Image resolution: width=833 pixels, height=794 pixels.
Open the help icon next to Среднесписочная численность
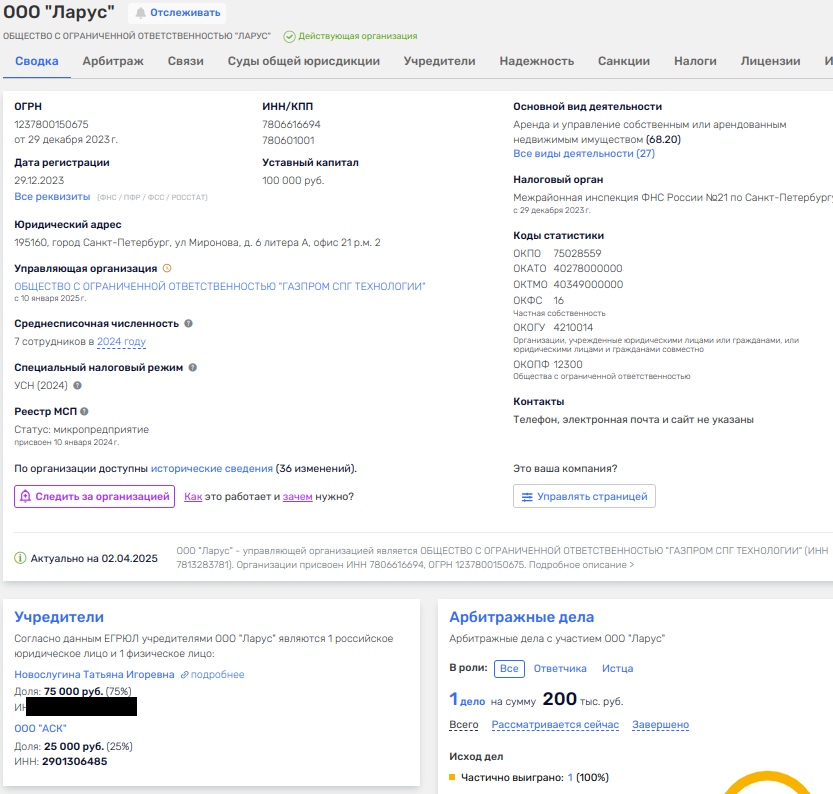point(188,323)
